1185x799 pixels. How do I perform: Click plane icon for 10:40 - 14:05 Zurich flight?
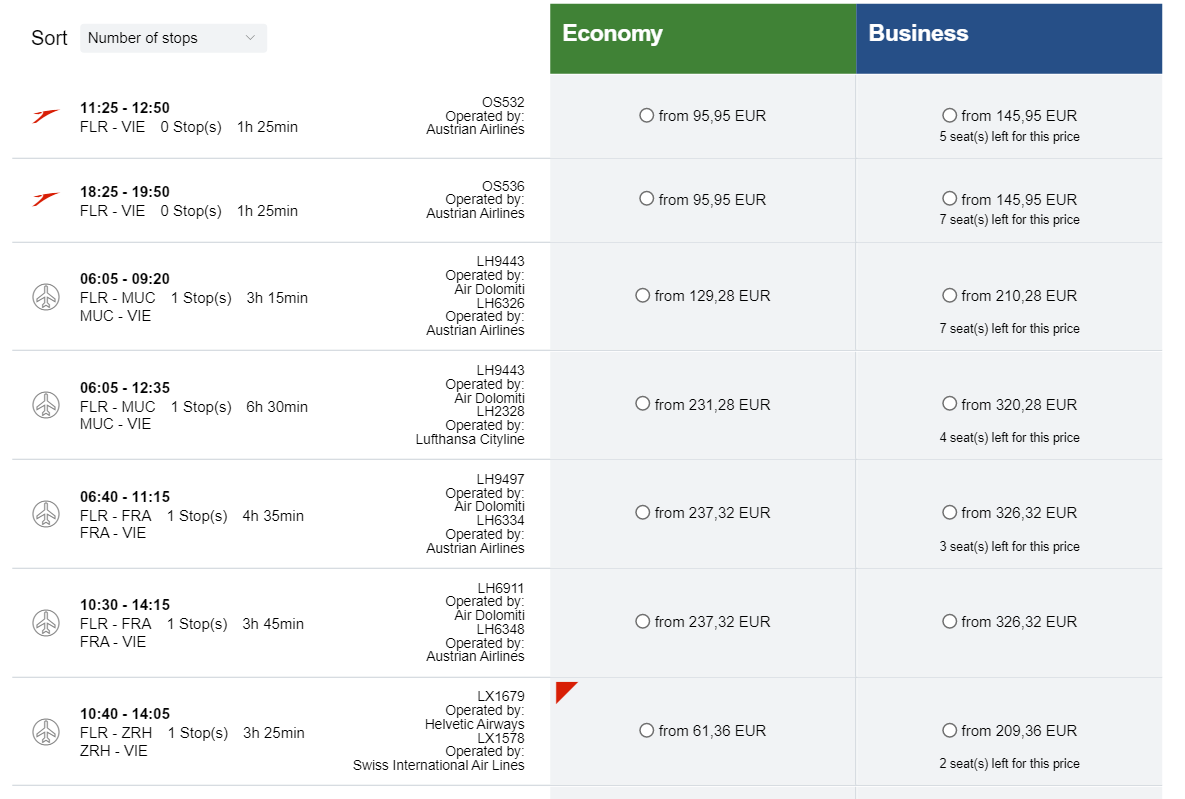tap(46, 732)
